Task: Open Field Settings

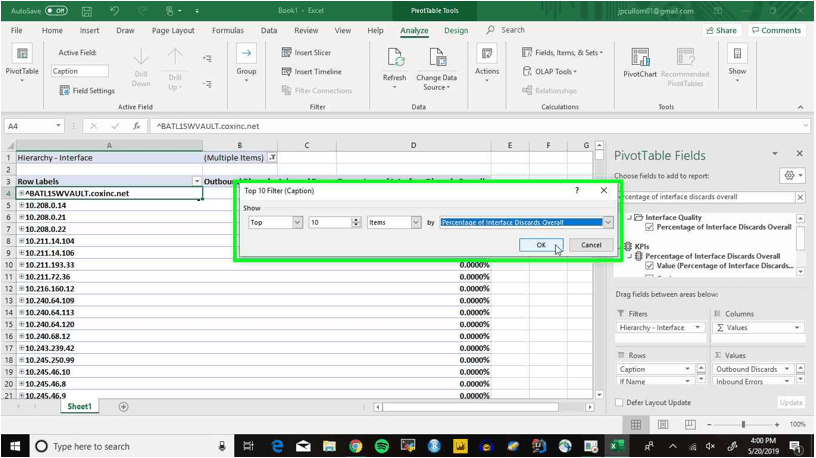Action: [x=87, y=91]
